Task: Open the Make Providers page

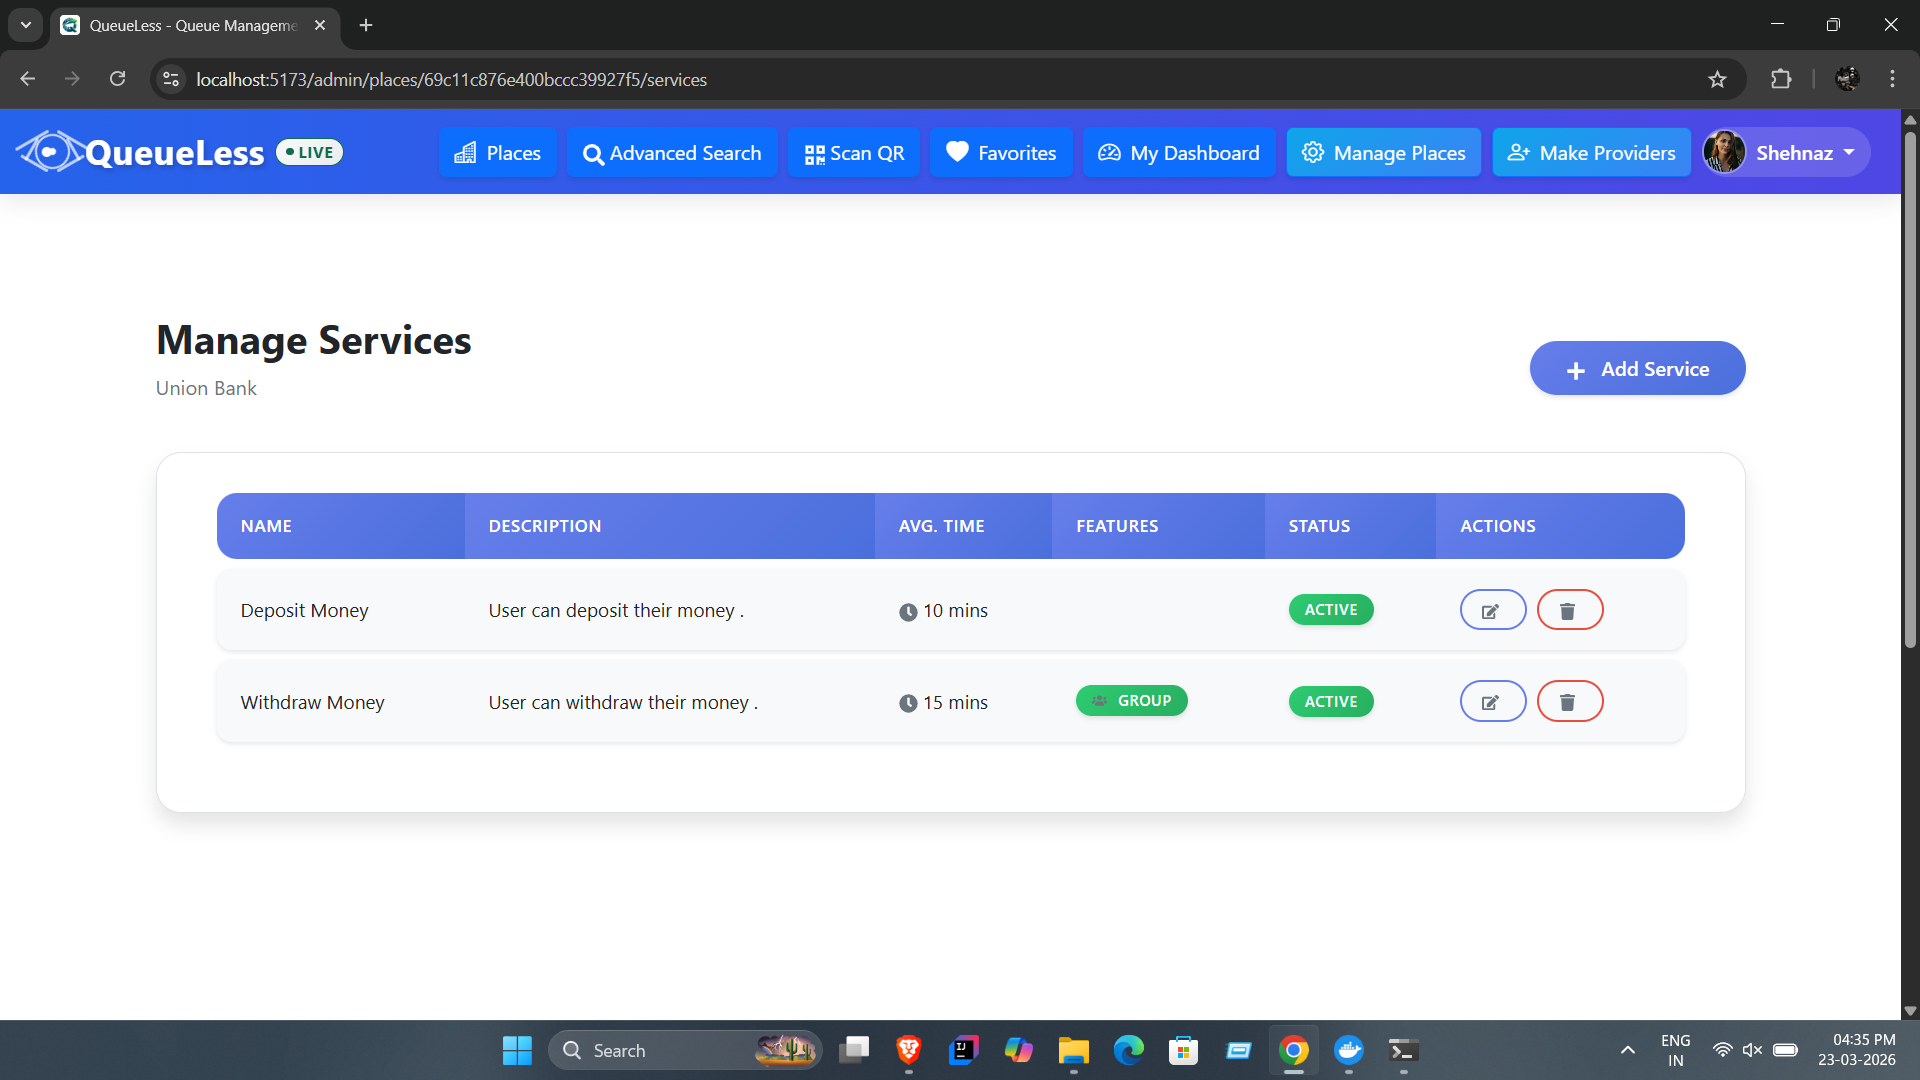Action: [1591, 153]
